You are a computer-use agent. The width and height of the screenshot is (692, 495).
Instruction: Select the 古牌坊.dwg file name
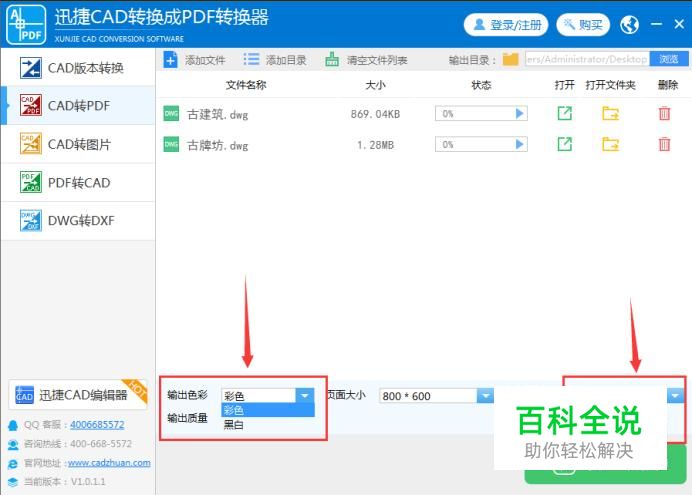[x=218, y=145]
